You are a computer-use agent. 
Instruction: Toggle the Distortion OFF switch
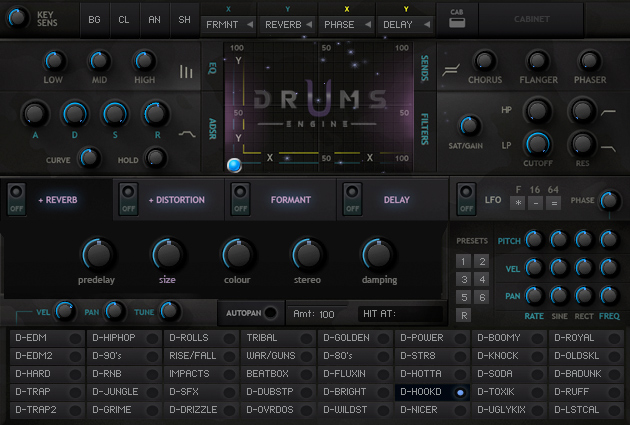tap(129, 200)
